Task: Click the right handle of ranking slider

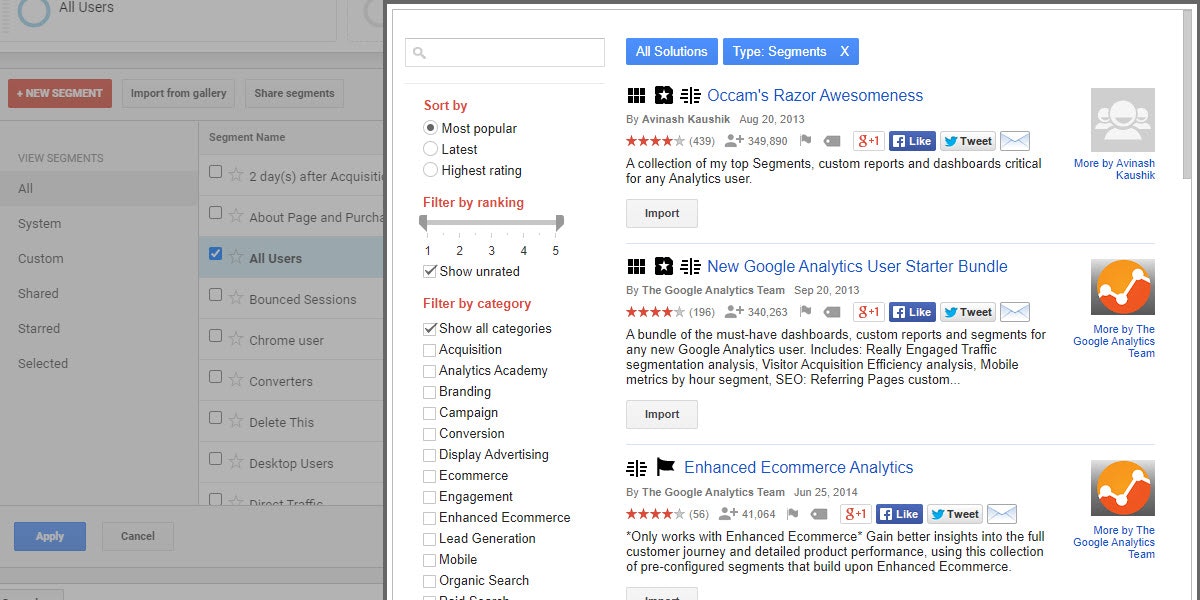Action: coord(559,222)
